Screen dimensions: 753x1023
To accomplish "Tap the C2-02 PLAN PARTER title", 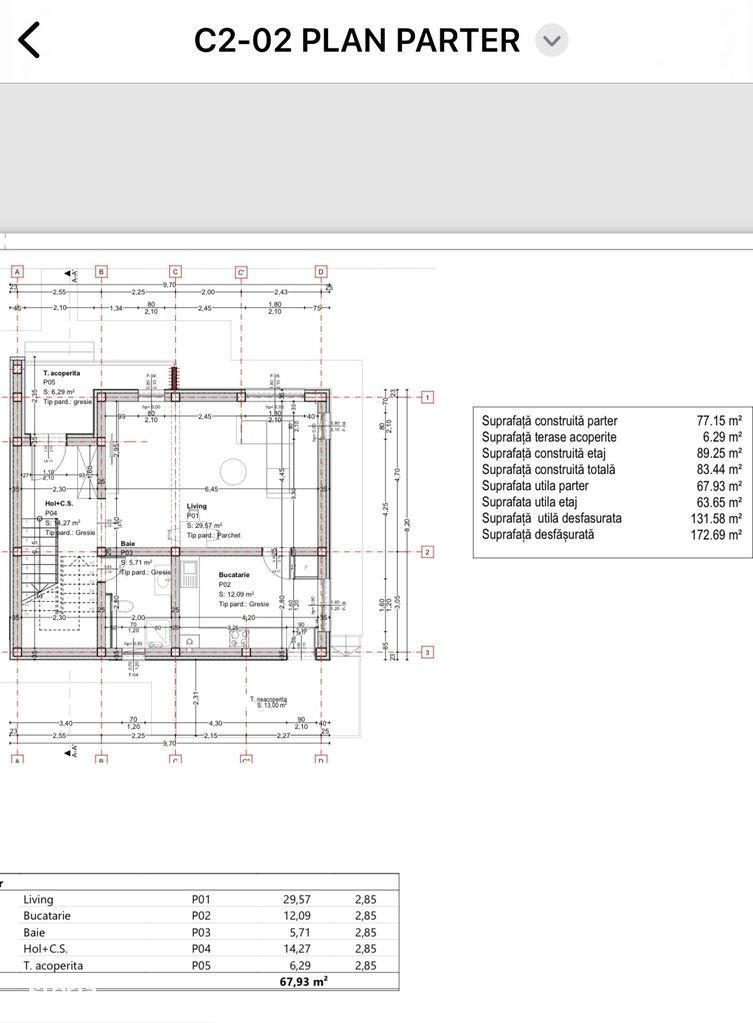I will pos(356,41).
